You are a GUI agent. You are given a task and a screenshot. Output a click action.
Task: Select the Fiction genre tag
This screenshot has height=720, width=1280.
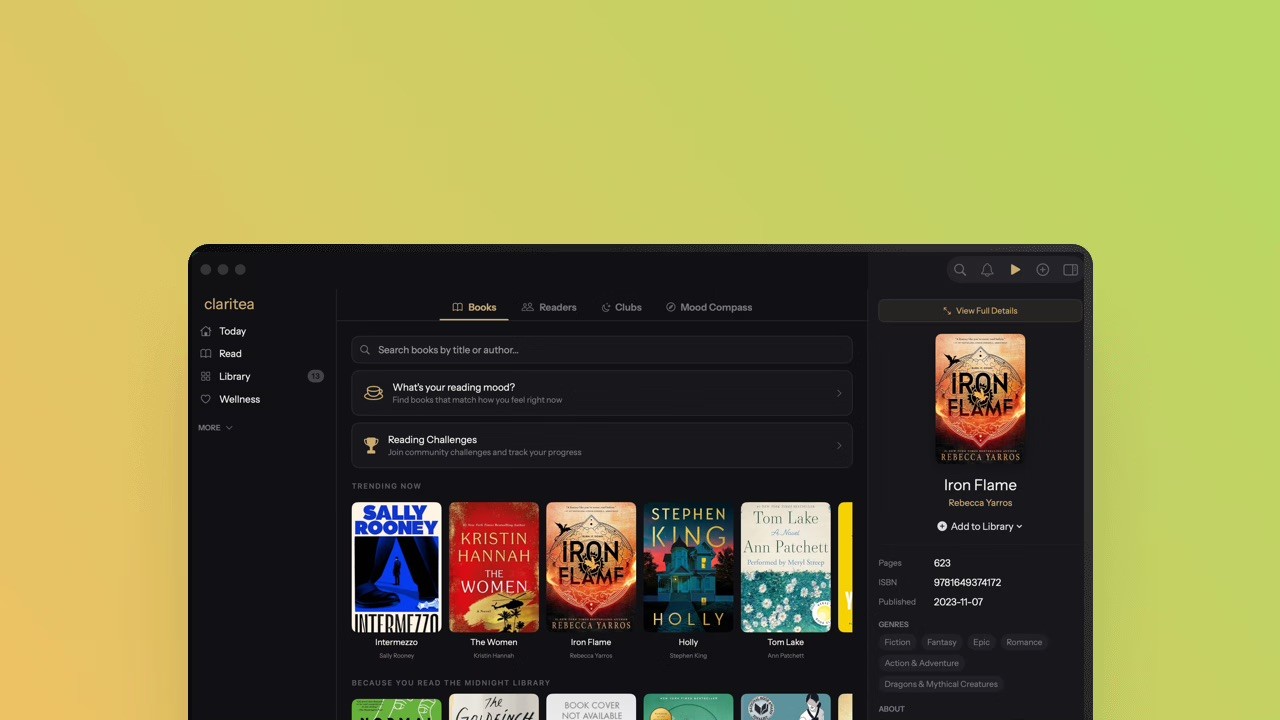897,642
